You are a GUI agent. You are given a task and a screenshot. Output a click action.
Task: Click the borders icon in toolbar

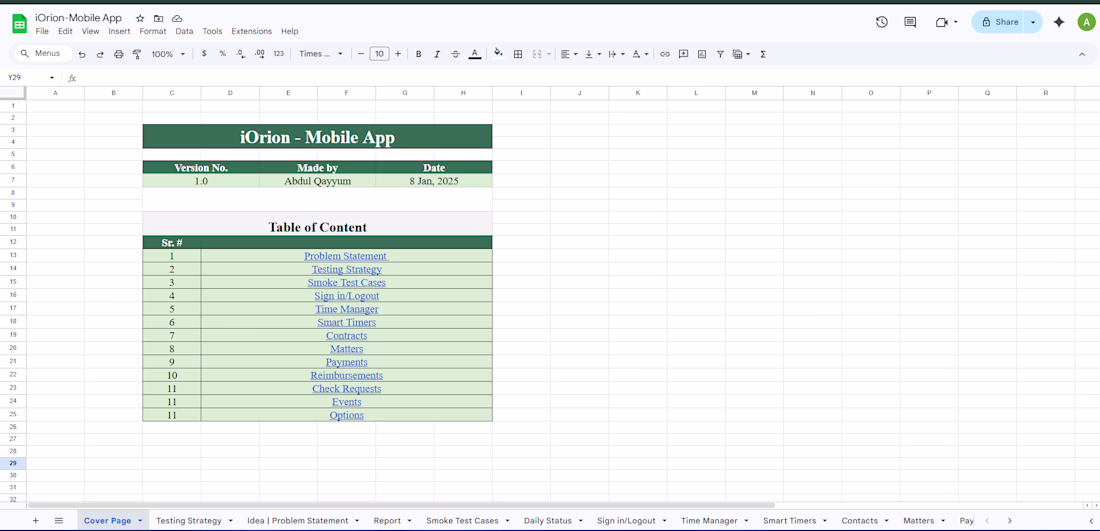[x=518, y=54]
